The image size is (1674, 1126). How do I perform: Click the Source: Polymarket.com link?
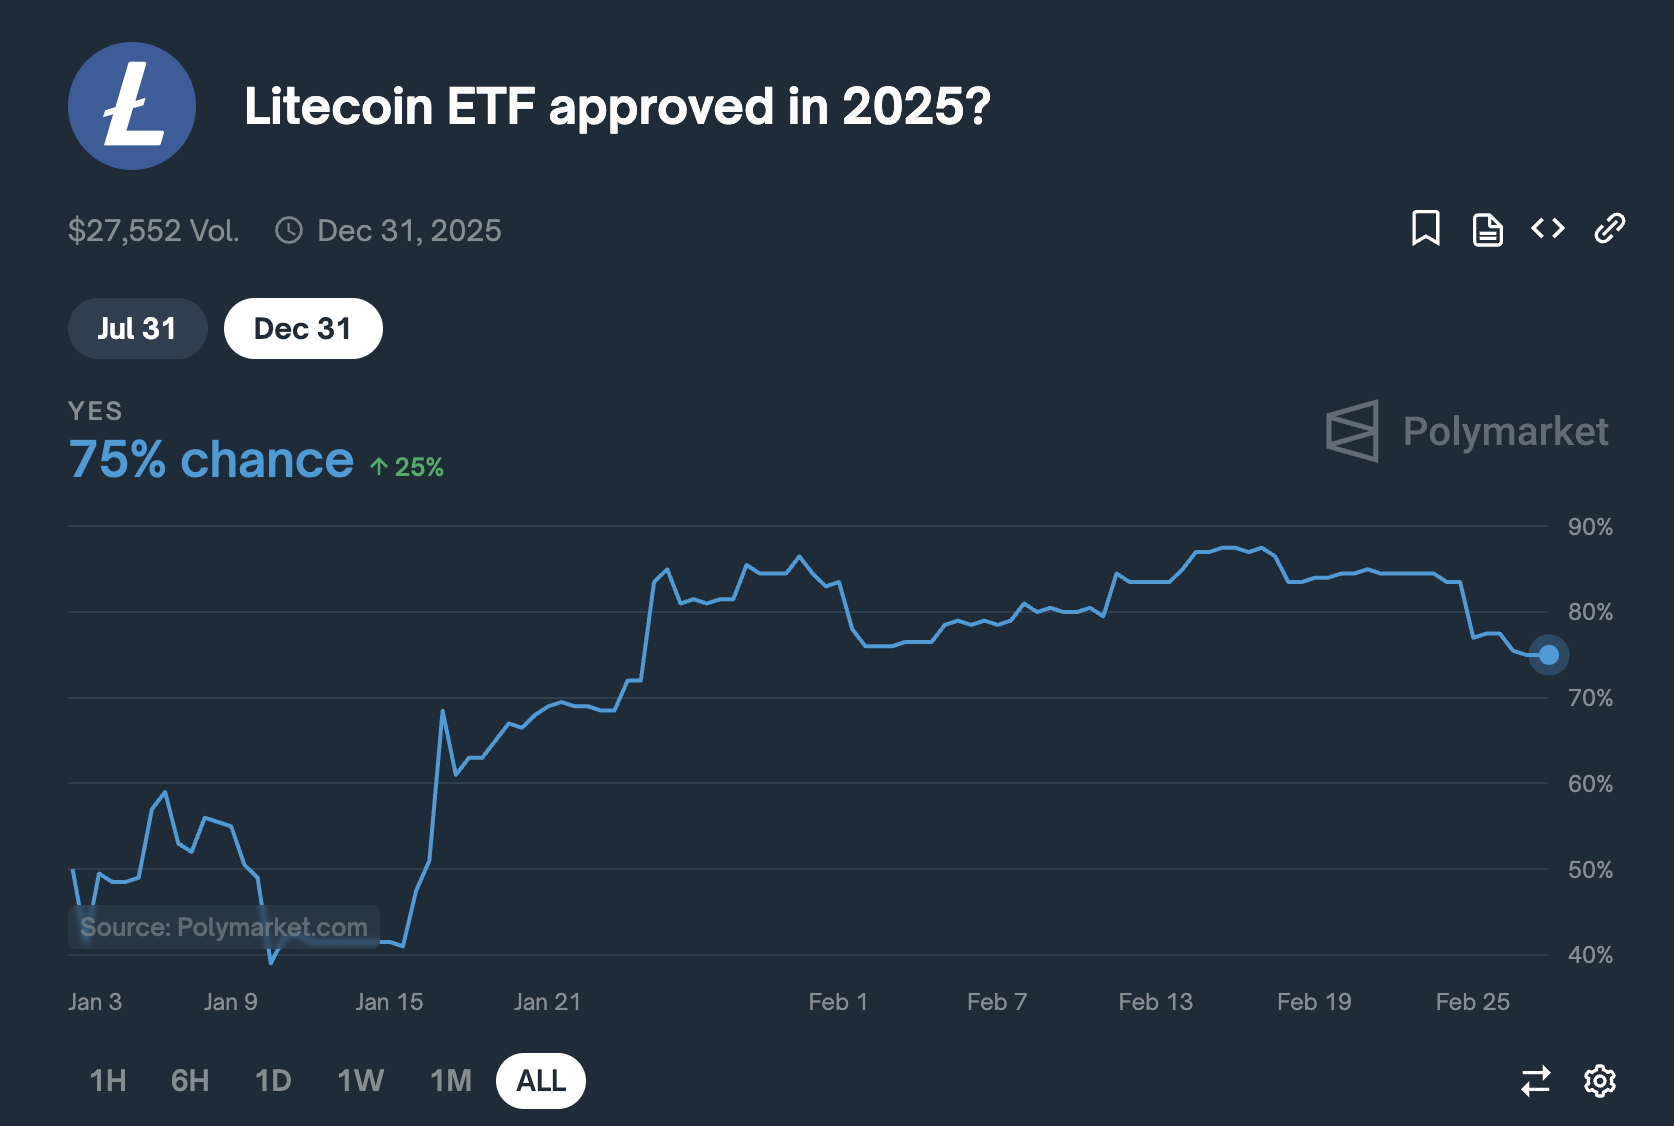tap(222, 926)
